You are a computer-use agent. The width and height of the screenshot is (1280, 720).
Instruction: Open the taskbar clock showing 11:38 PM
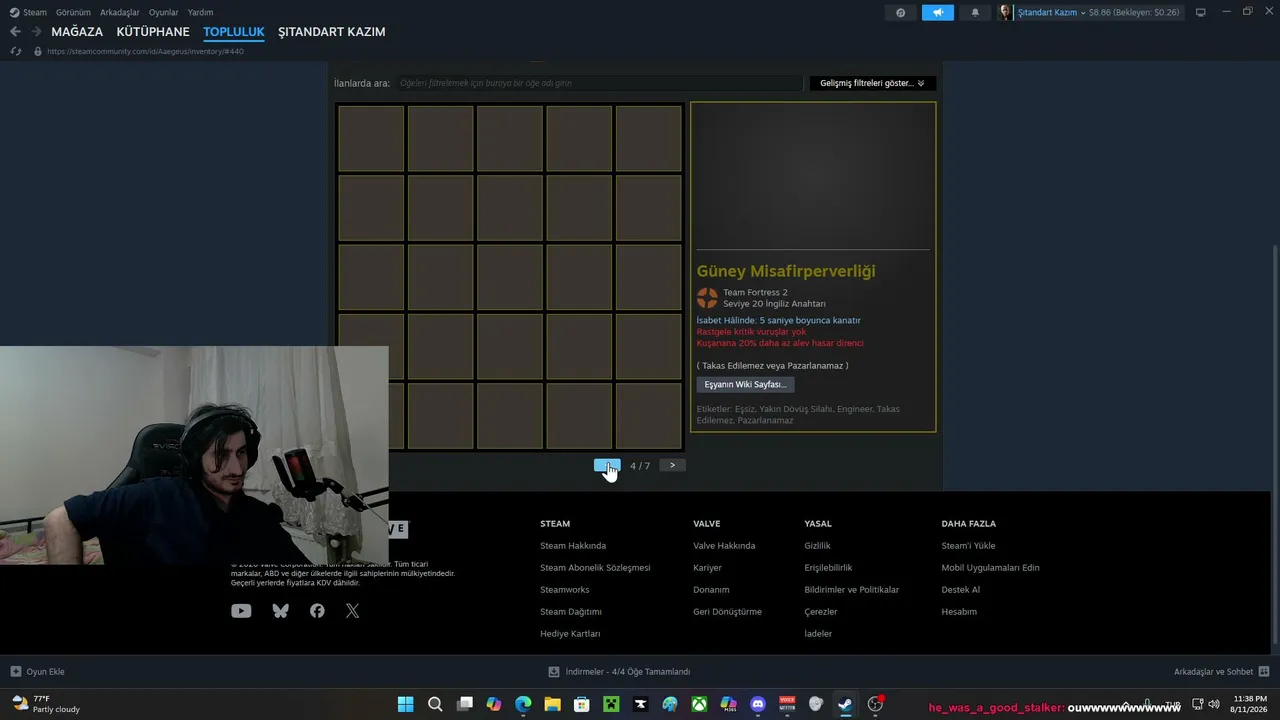coord(1250,704)
